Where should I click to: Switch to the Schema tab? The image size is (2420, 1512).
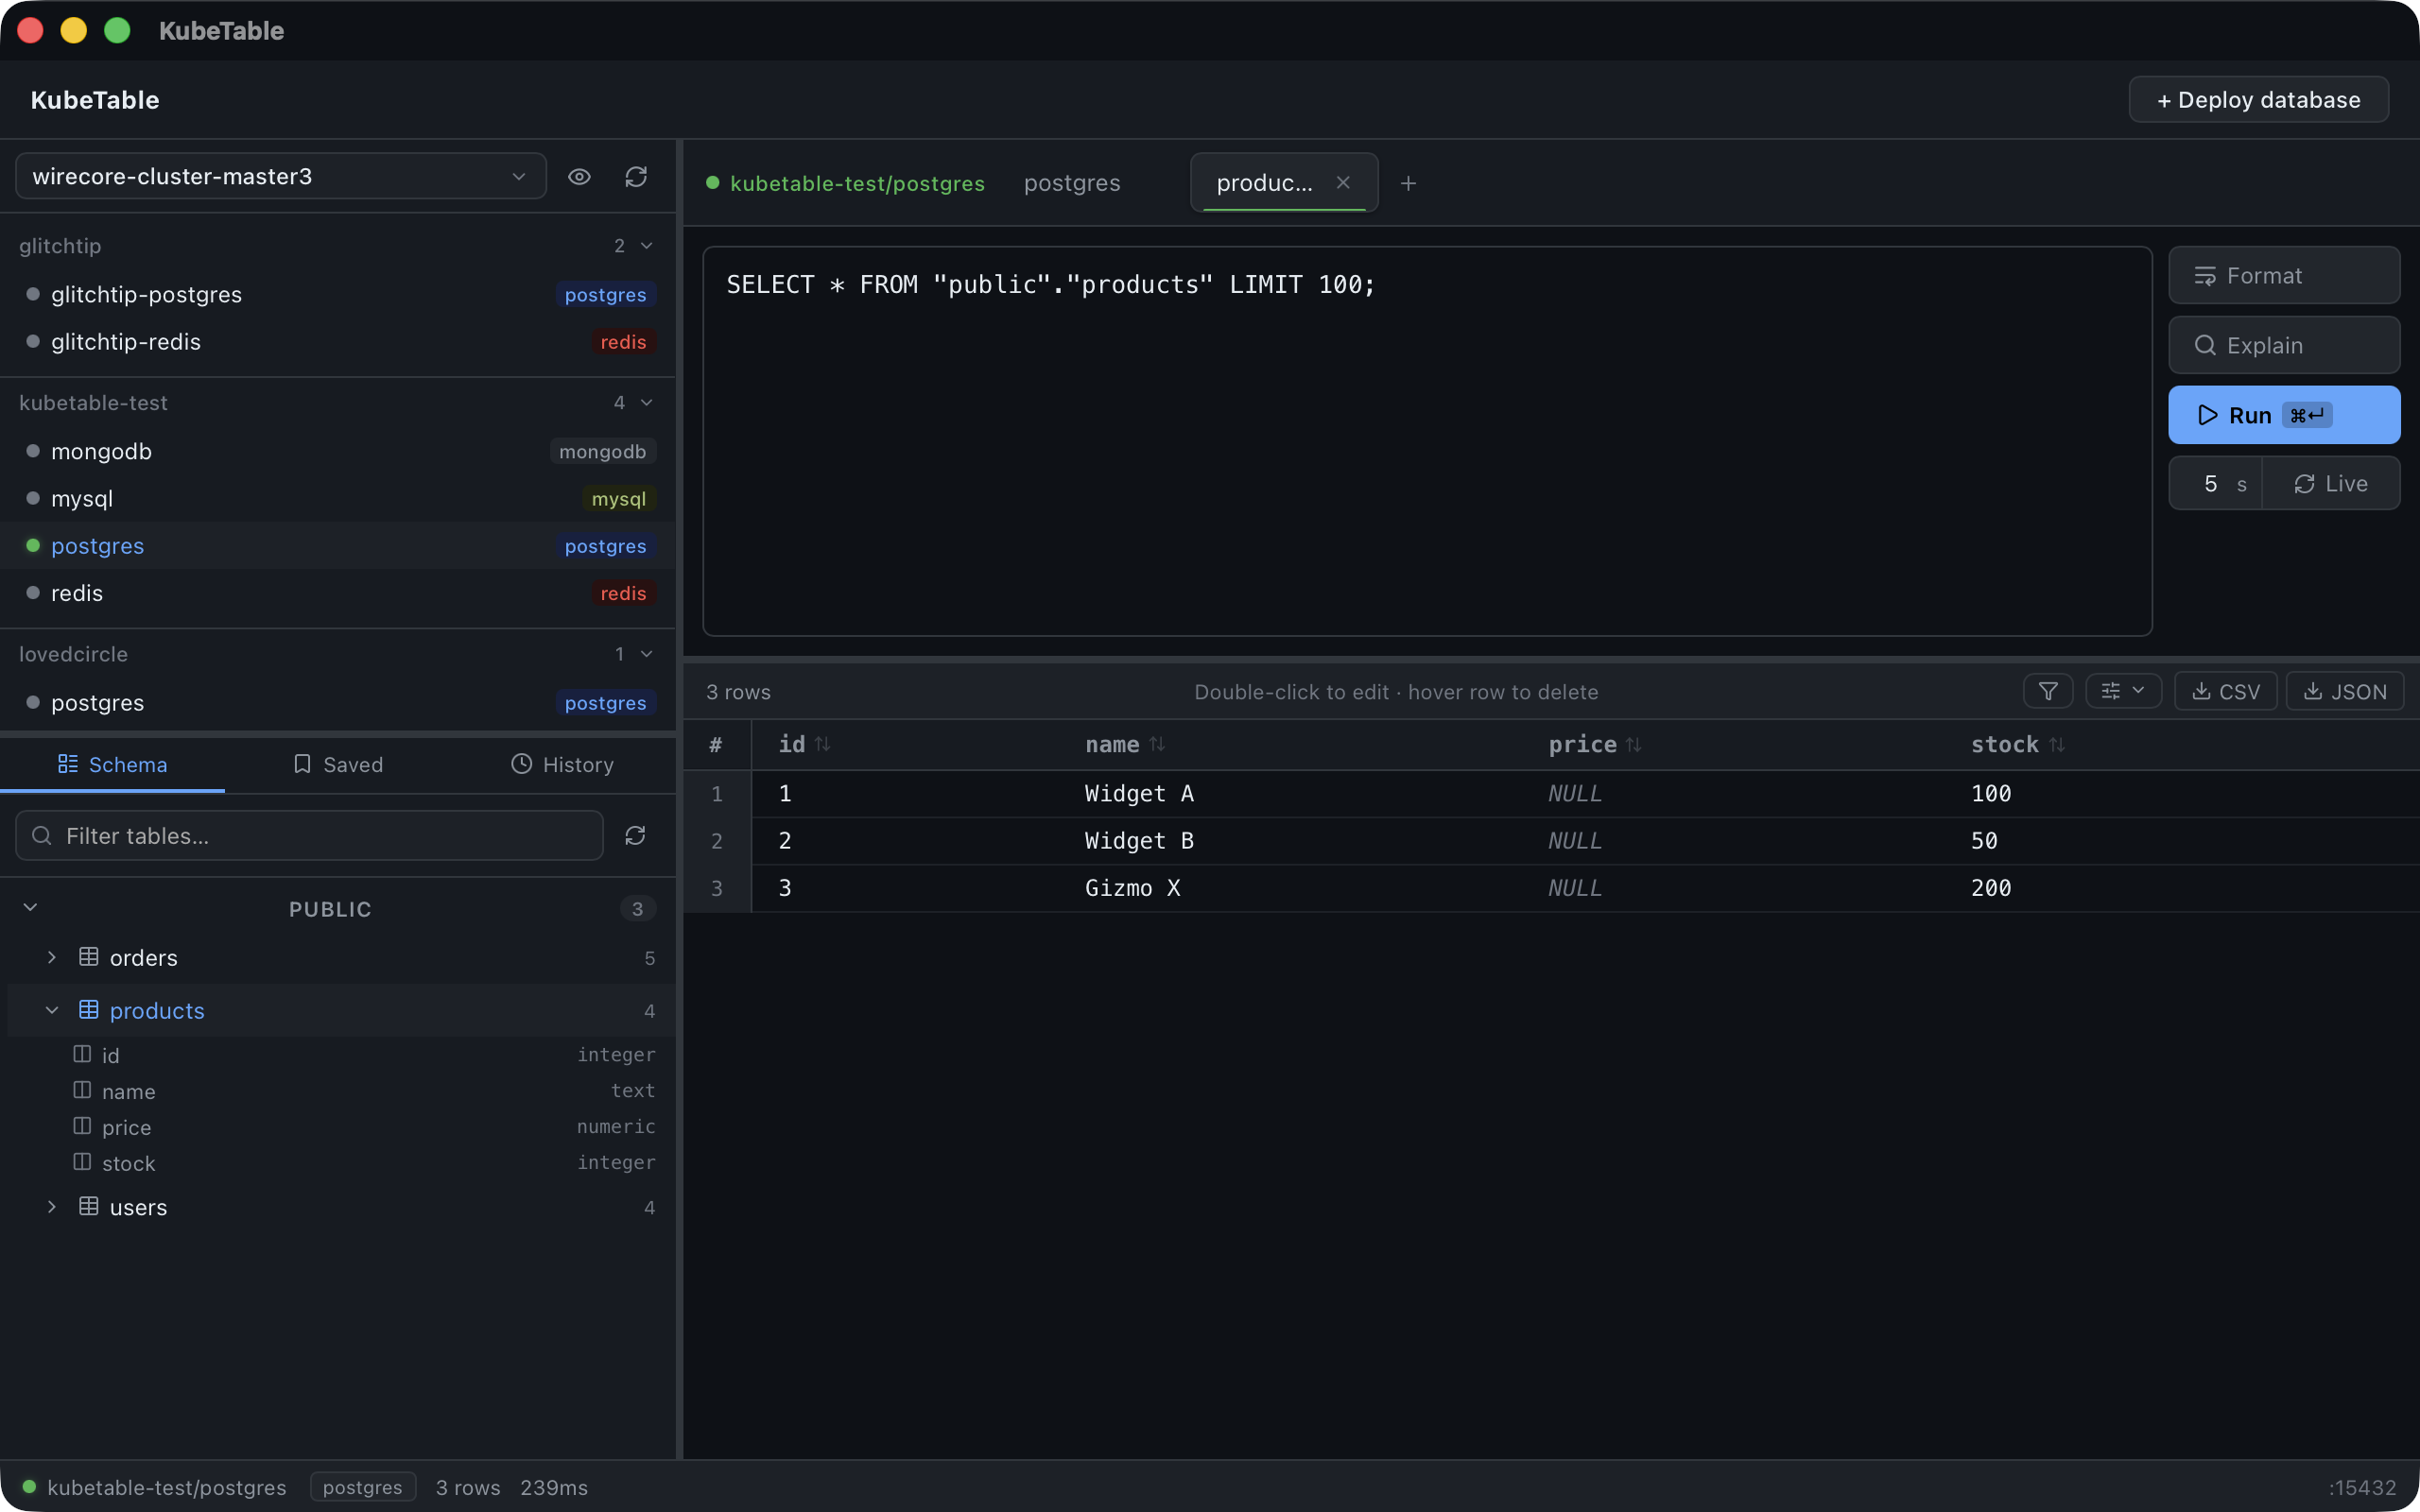113,764
